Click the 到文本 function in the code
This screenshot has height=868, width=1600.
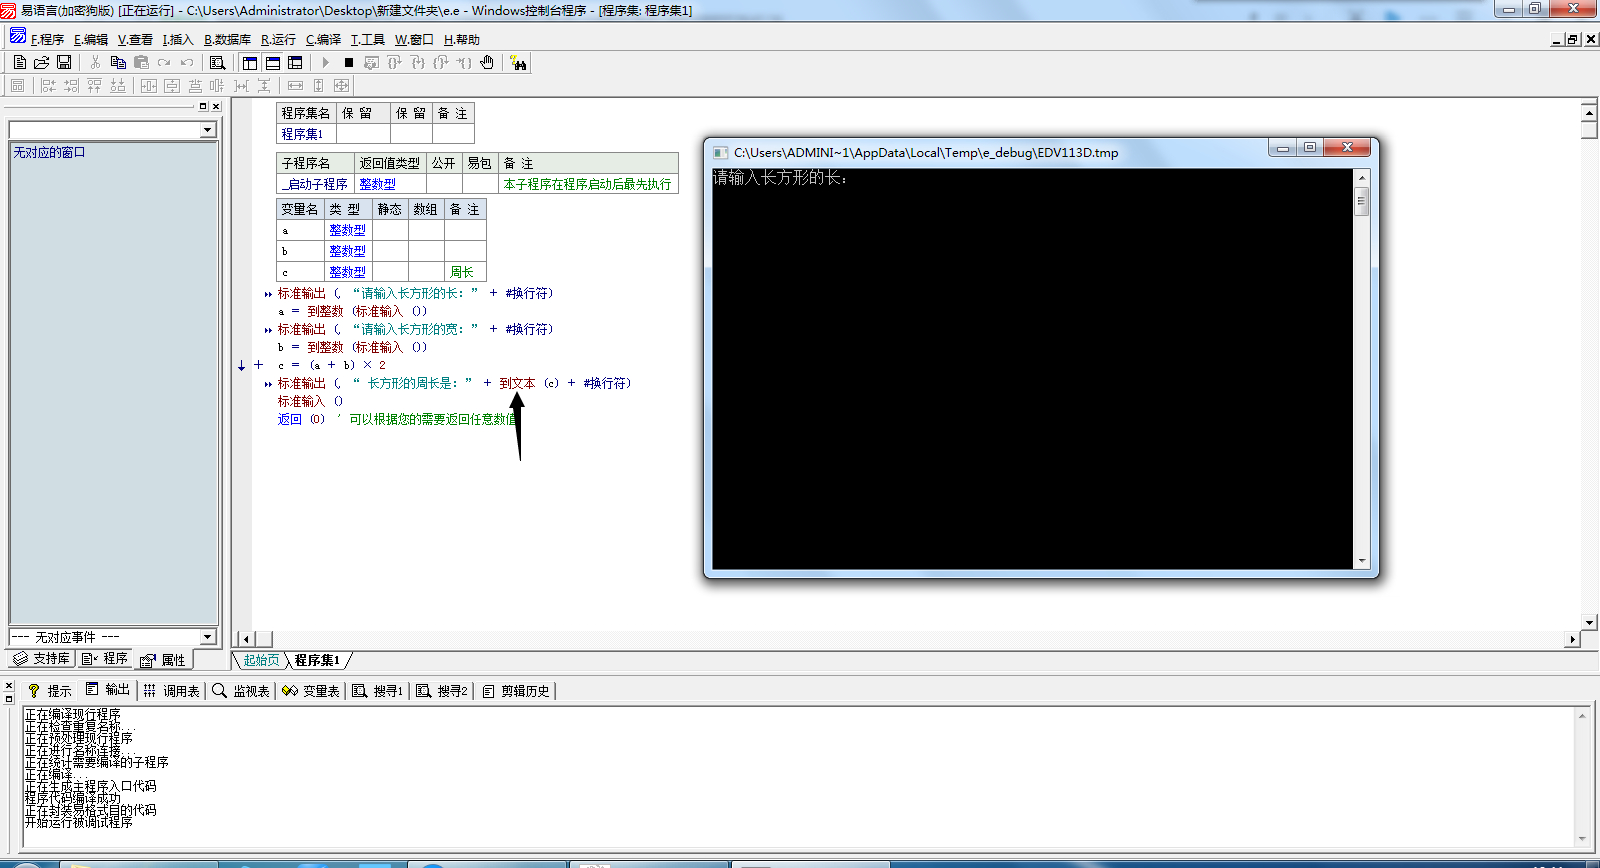(x=517, y=383)
